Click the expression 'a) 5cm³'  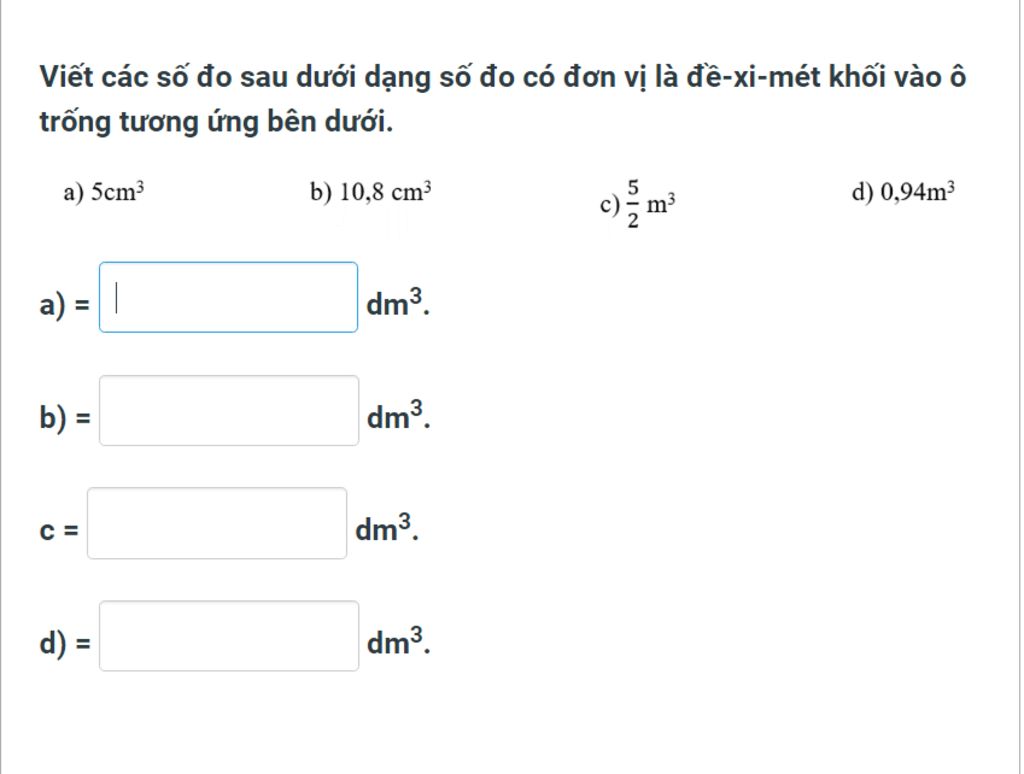click(104, 192)
